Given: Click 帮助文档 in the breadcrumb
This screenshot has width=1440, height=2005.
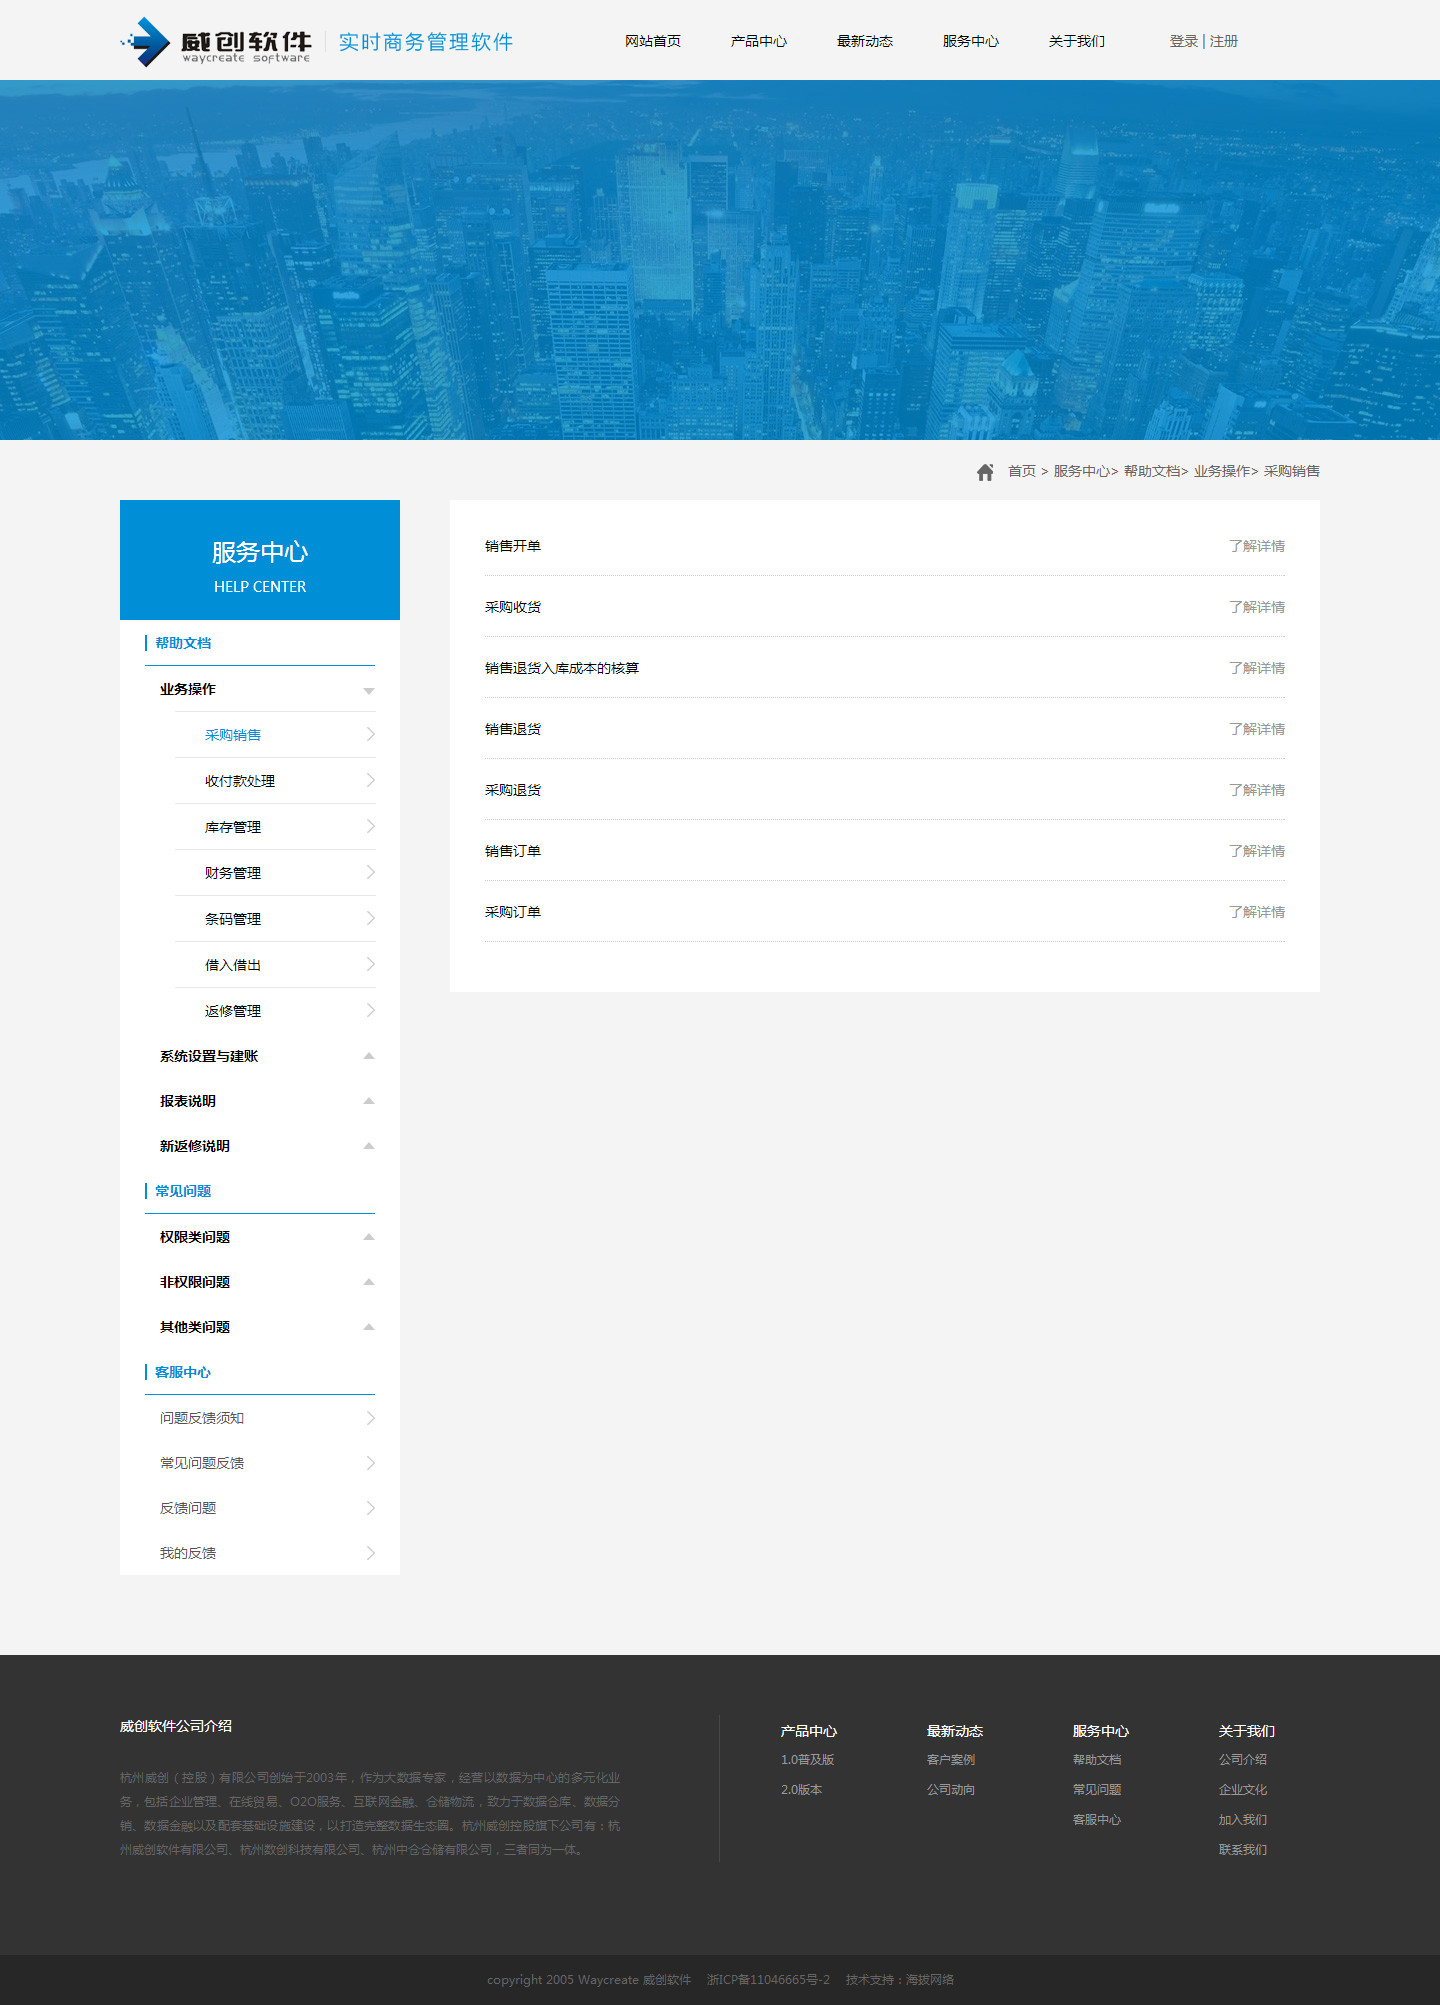Looking at the screenshot, I should pyautogui.click(x=1152, y=471).
